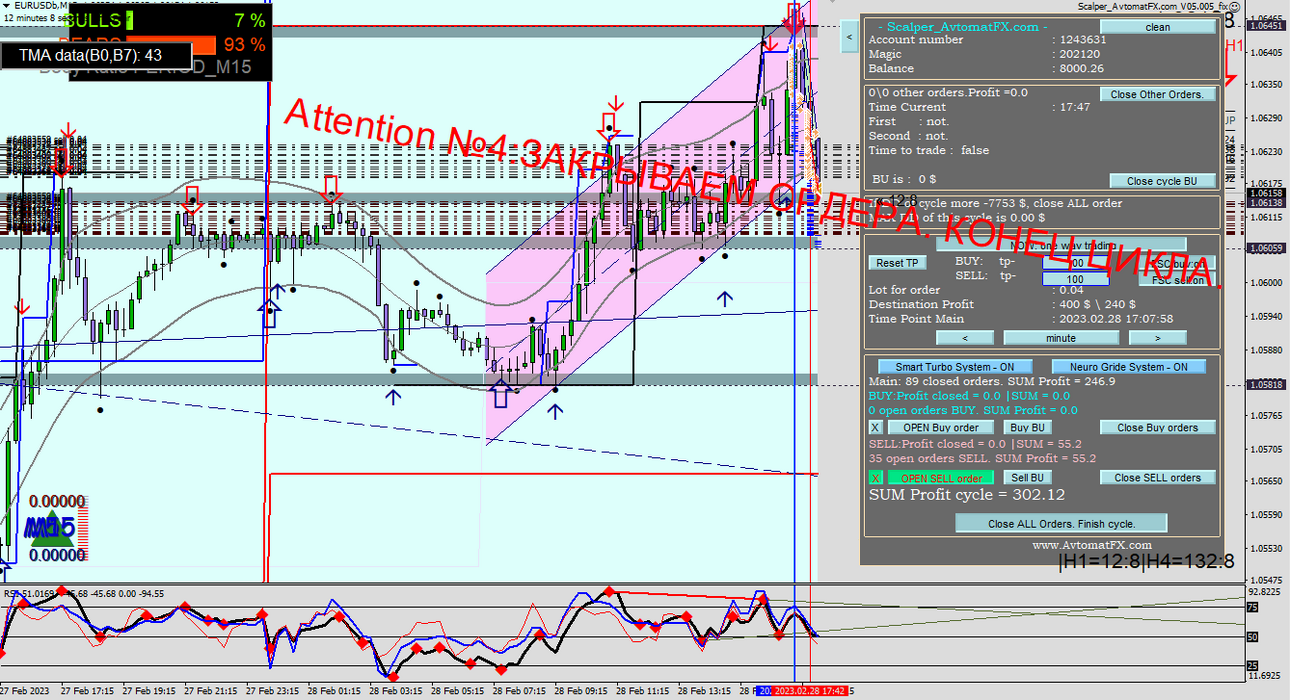Viewport: 1290px width, 700px height.
Task: Click the Reset TP button
Action: point(897,263)
